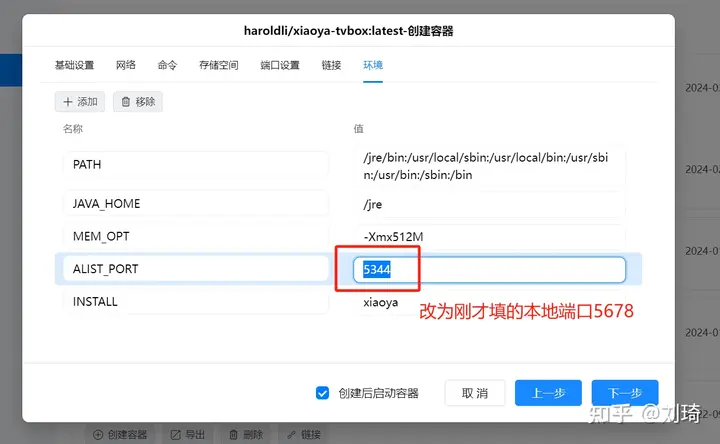Click 创建容器 in the background toolbar
720x444 pixels.
click(x=120, y=434)
